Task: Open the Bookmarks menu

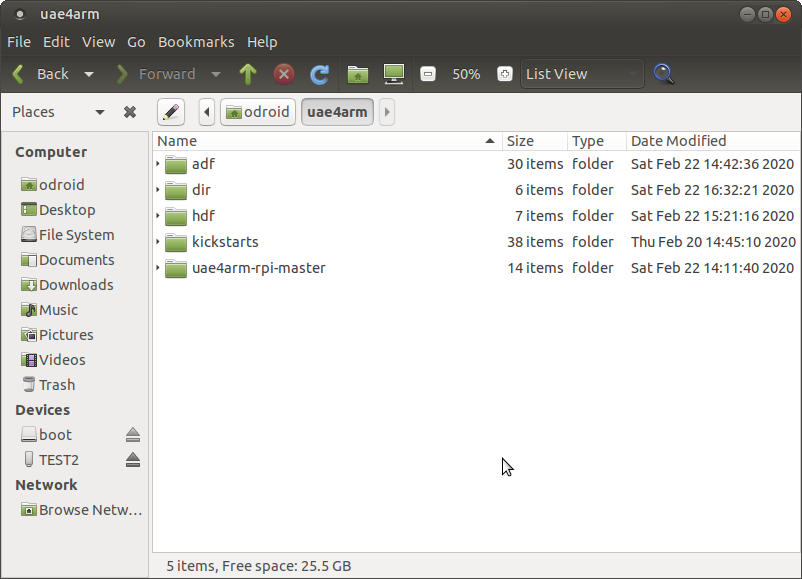Action: click(x=196, y=42)
